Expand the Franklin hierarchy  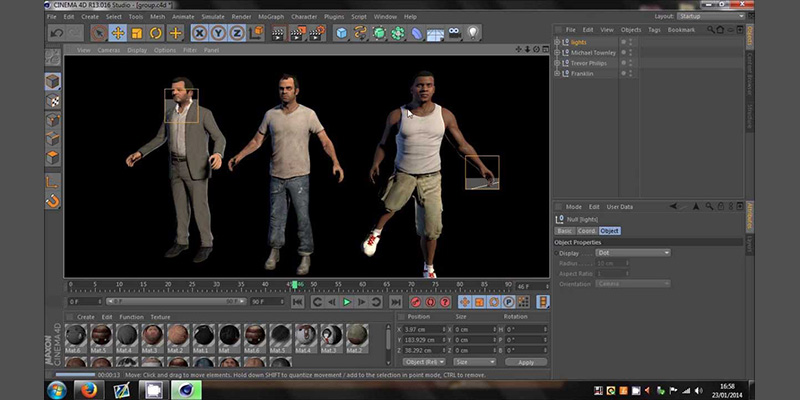click(557, 74)
